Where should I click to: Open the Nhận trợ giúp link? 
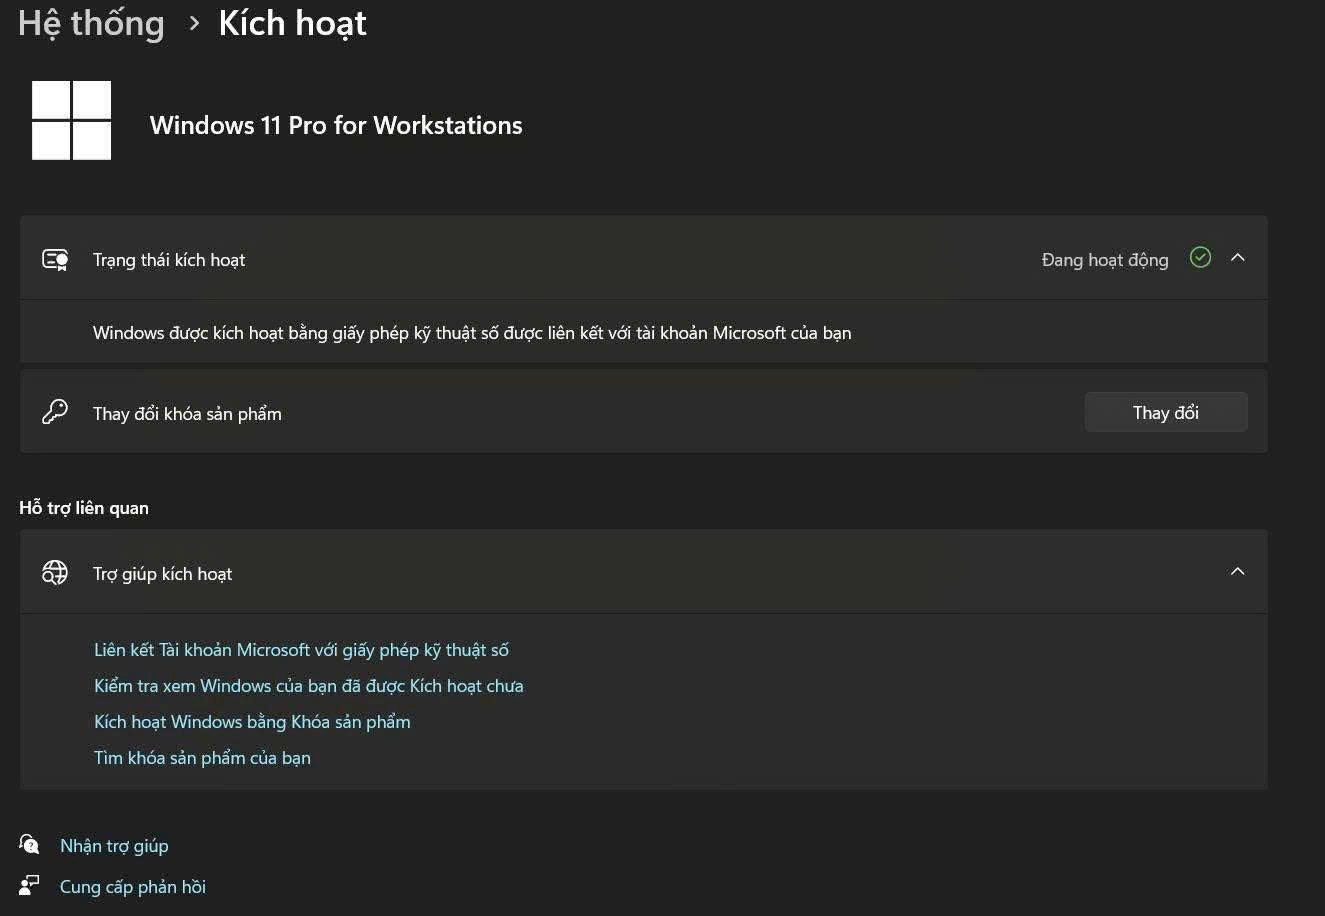(x=114, y=846)
